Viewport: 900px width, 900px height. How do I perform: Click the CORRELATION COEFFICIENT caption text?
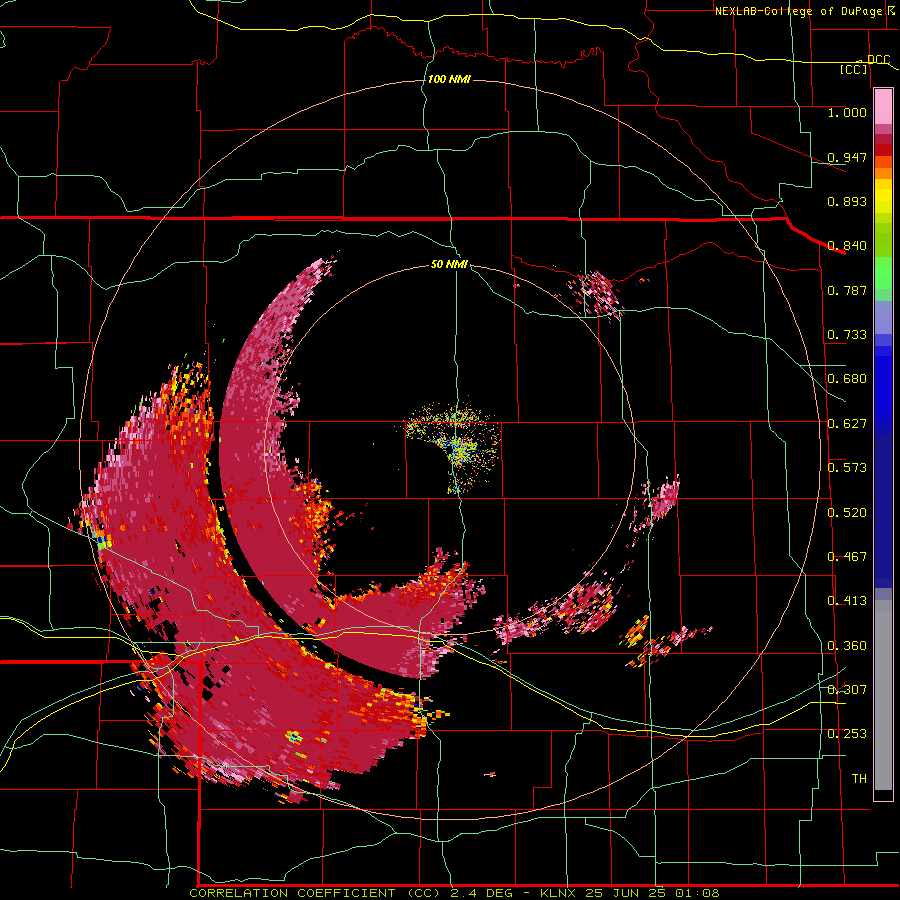(292, 893)
